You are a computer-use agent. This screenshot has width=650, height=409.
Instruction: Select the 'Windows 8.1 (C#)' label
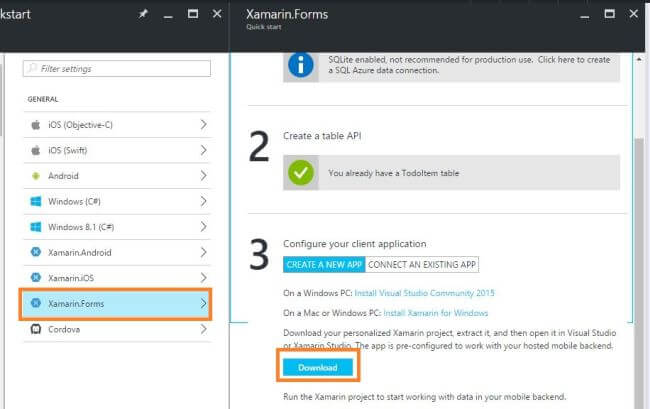click(x=81, y=227)
